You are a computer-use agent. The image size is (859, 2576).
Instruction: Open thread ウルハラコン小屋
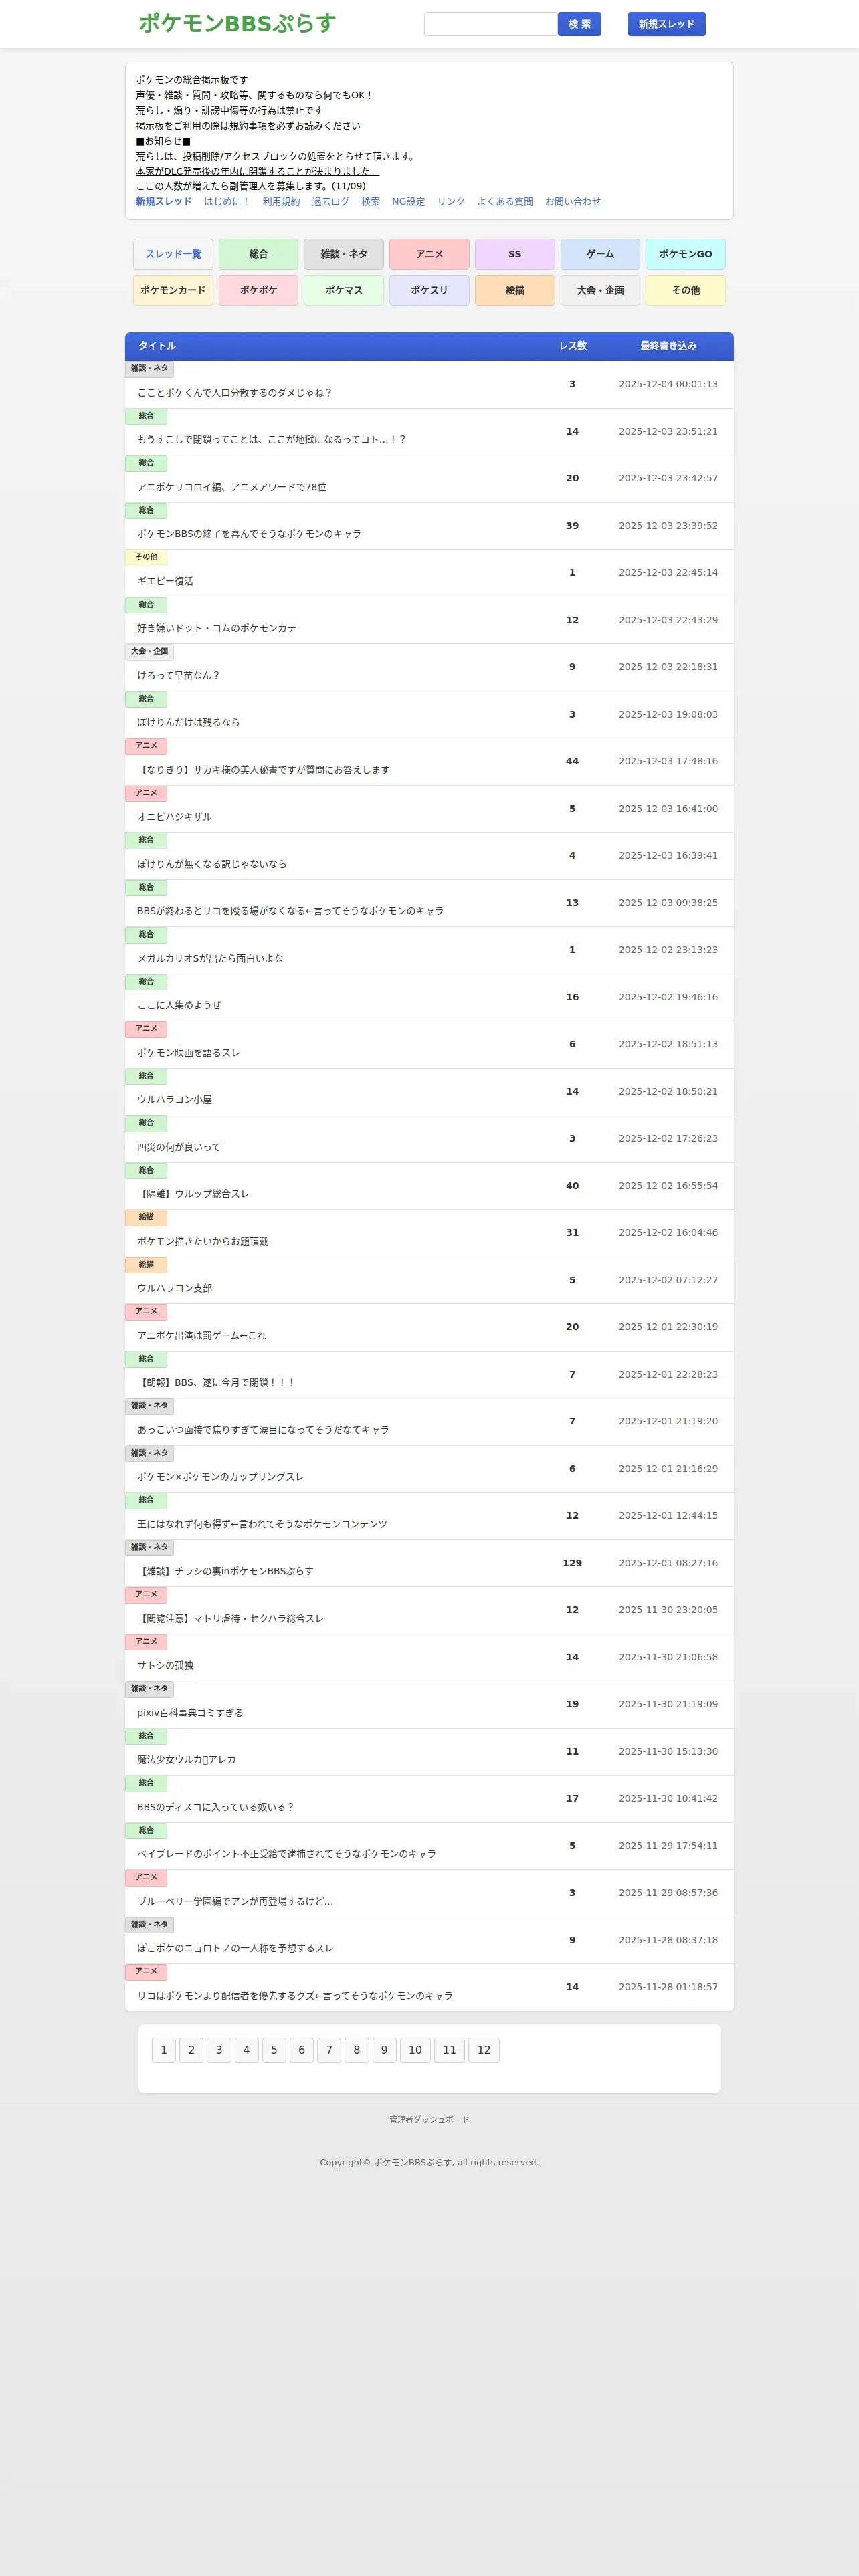(174, 1099)
